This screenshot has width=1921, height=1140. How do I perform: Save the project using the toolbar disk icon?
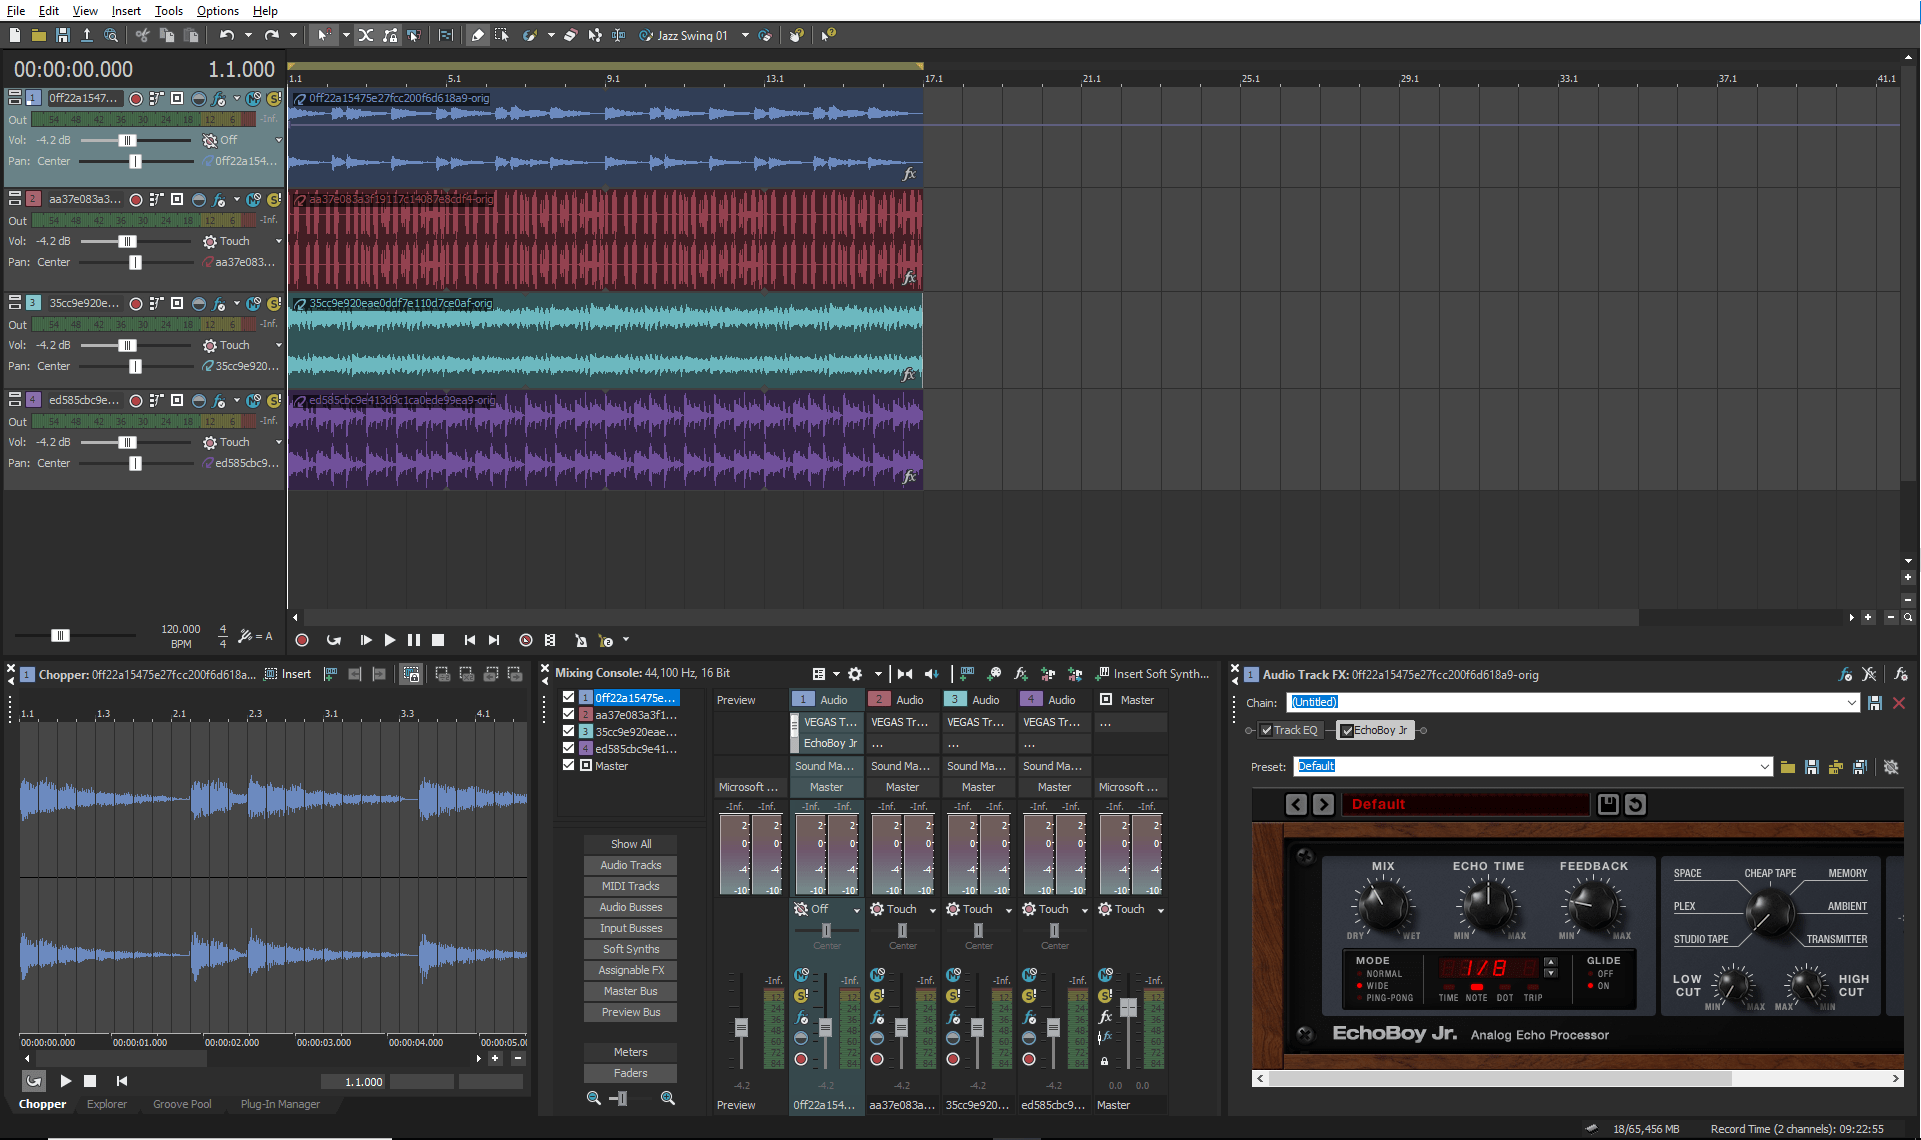tap(62, 35)
